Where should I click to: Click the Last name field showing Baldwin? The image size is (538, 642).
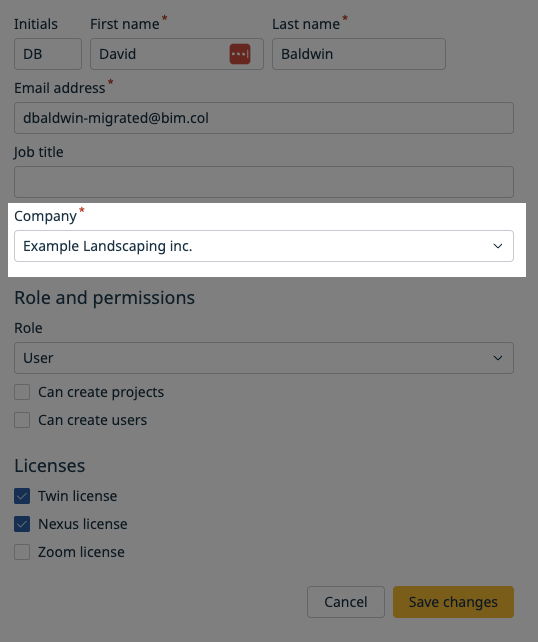(359, 54)
